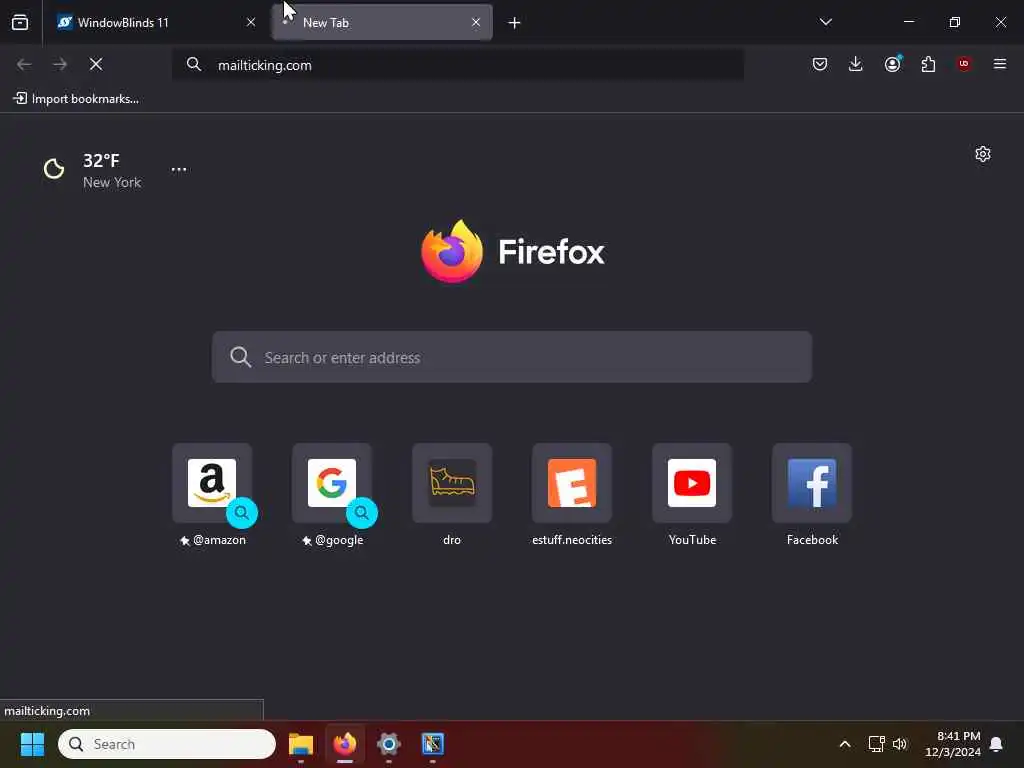The image size is (1024, 768).
Task: Expand the list all tabs chevron
Action: 825,22
